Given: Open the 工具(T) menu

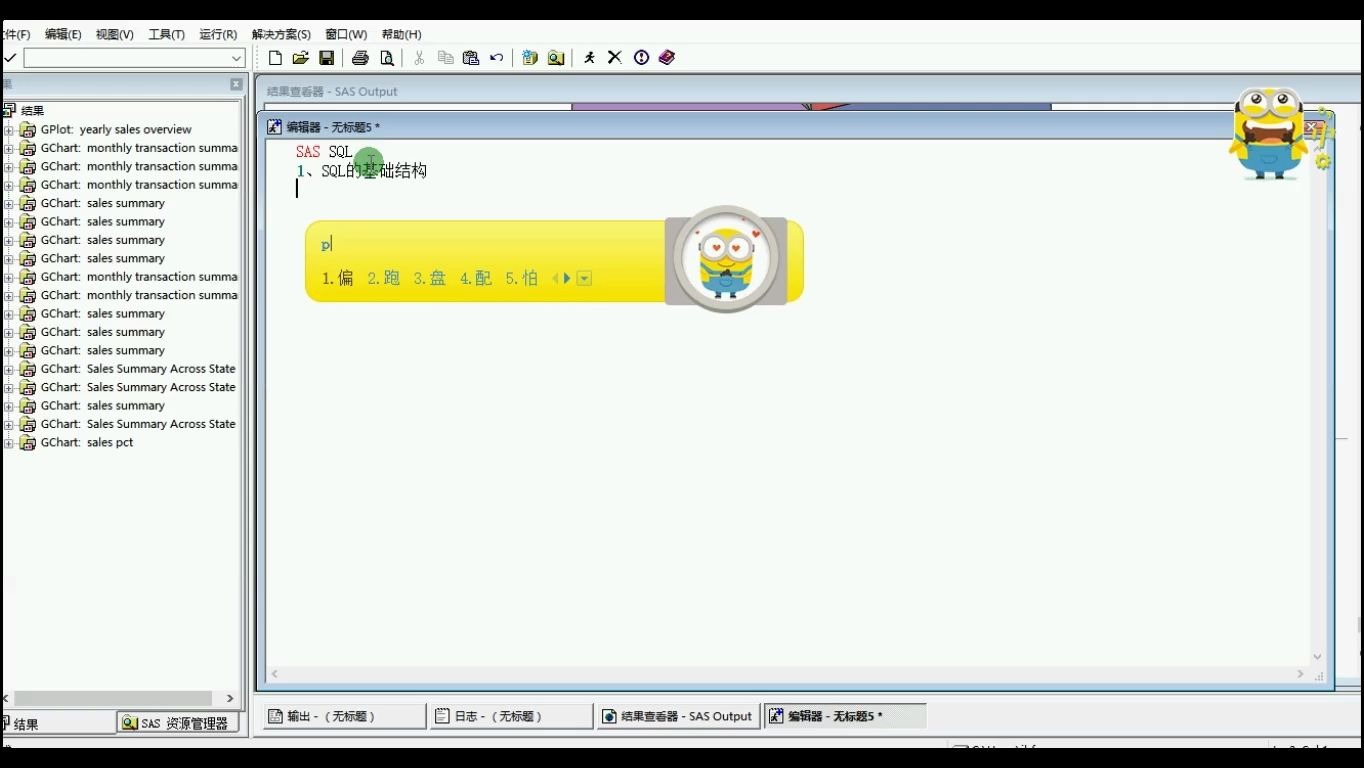Looking at the screenshot, I should pos(166,33).
